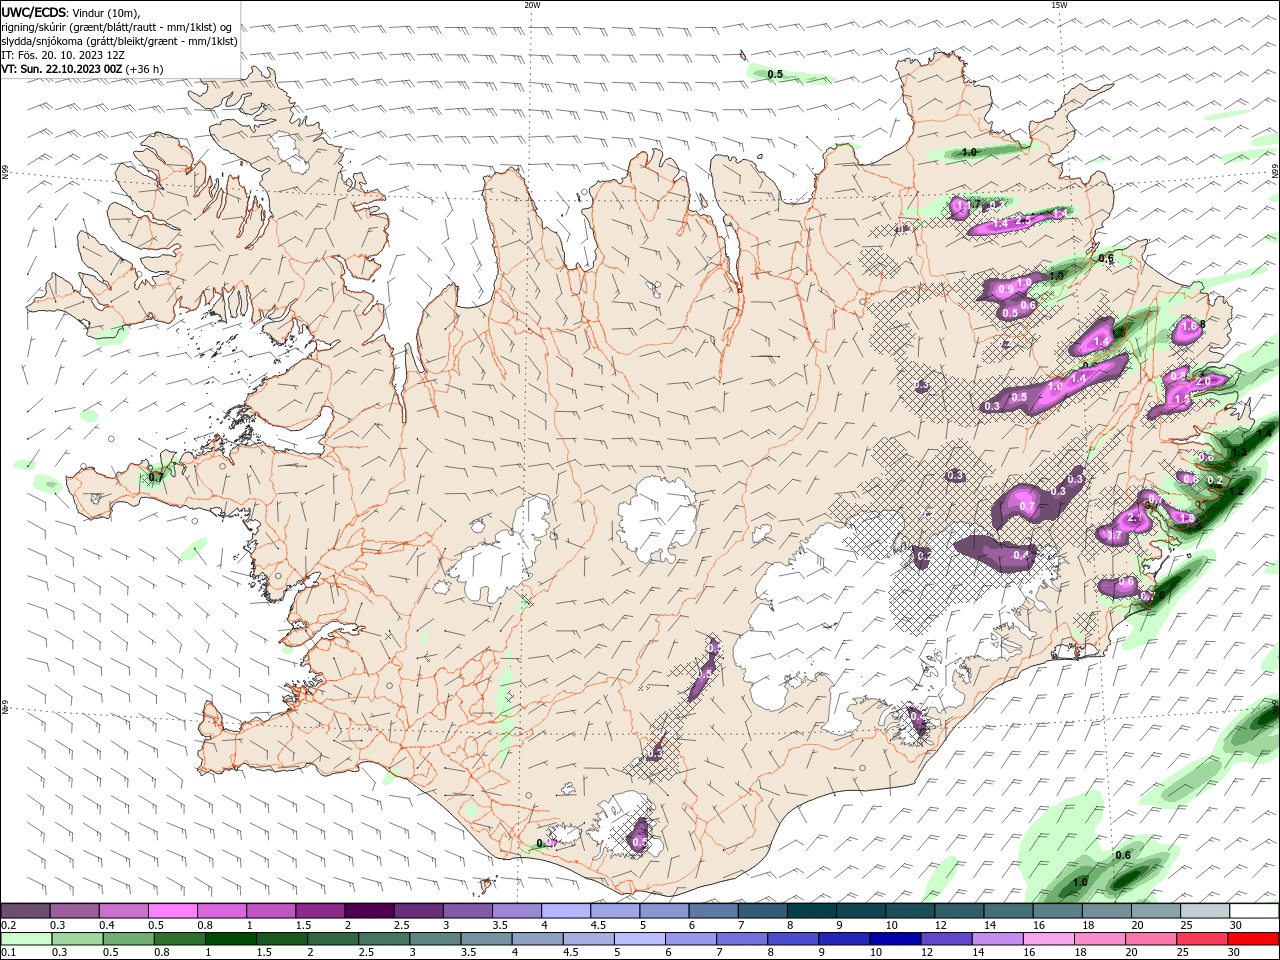Viewport: 1280px width, 960px height.
Task: Pick the light pink 16 rain legend swatch
Action: point(1048,939)
